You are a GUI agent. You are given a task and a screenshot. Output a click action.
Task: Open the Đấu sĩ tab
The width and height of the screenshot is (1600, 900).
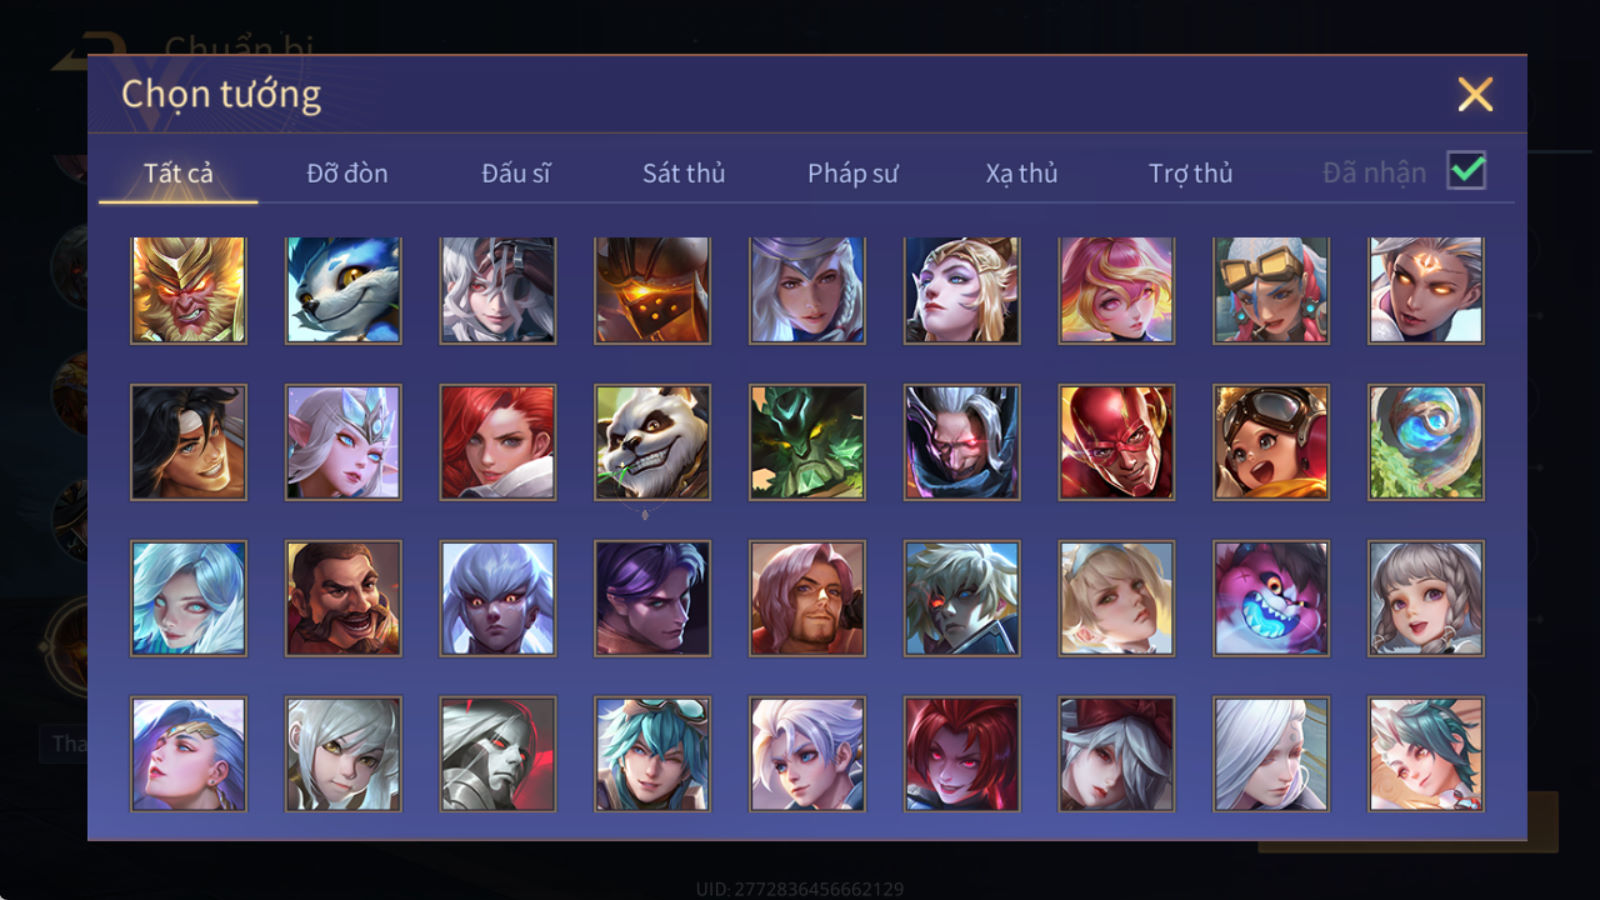[516, 173]
